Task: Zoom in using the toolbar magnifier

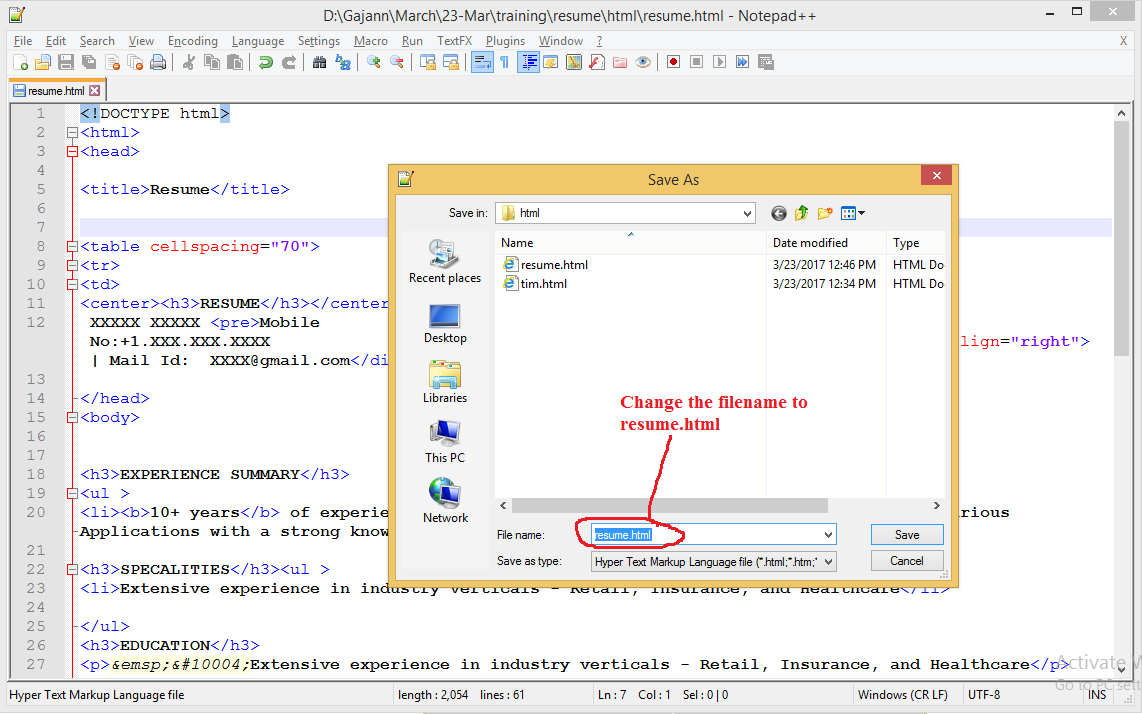Action: (x=374, y=63)
